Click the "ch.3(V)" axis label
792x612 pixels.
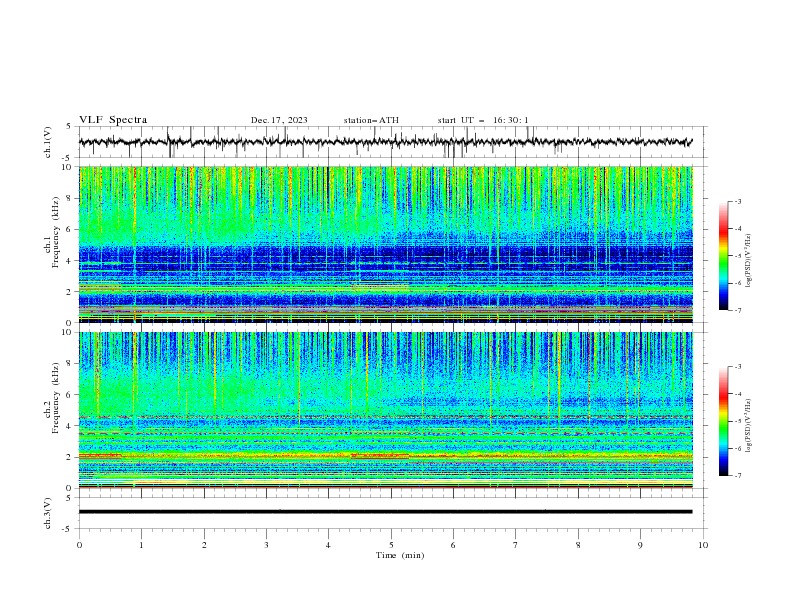(x=48, y=513)
